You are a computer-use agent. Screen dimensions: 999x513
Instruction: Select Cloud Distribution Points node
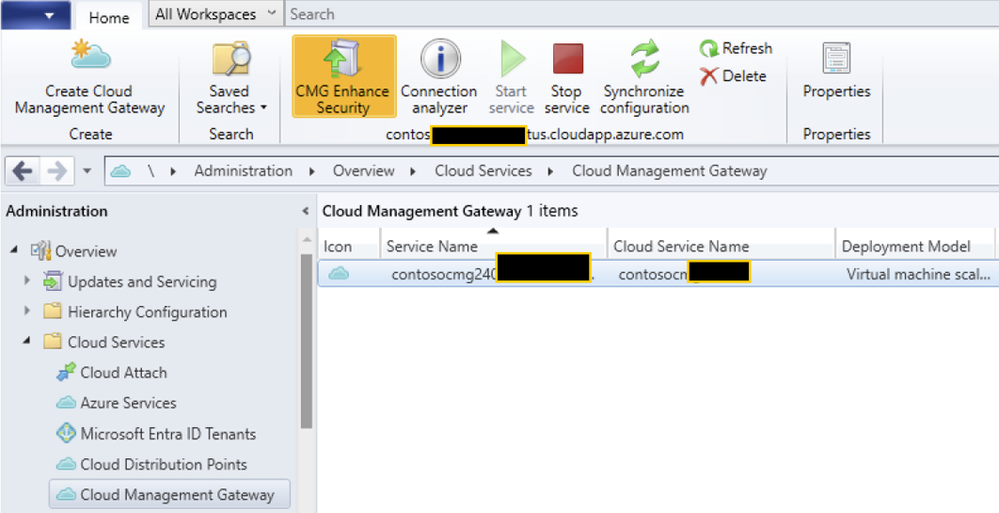click(x=163, y=464)
